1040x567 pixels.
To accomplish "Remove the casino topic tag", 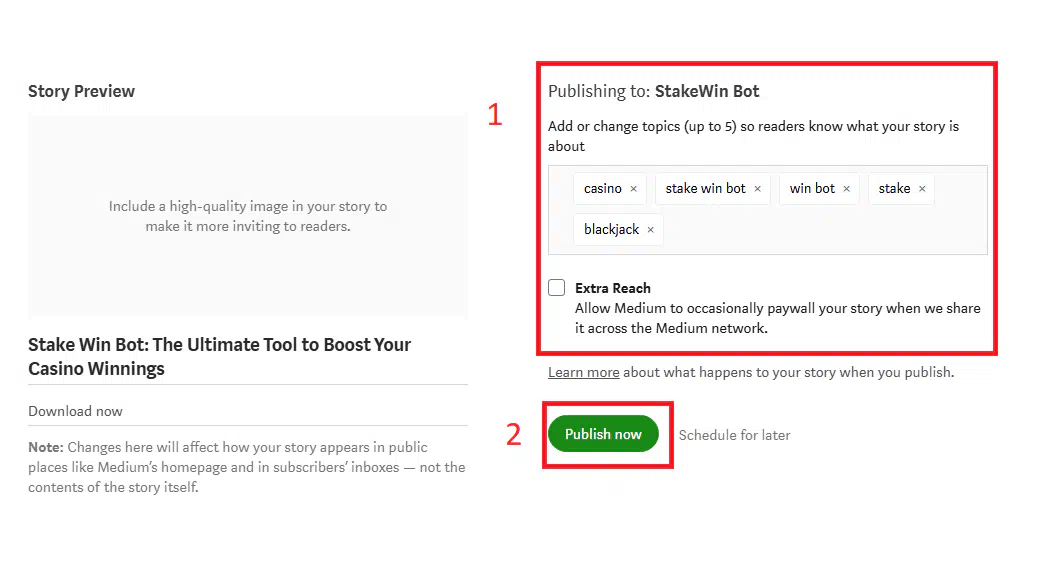I will (633, 189).
